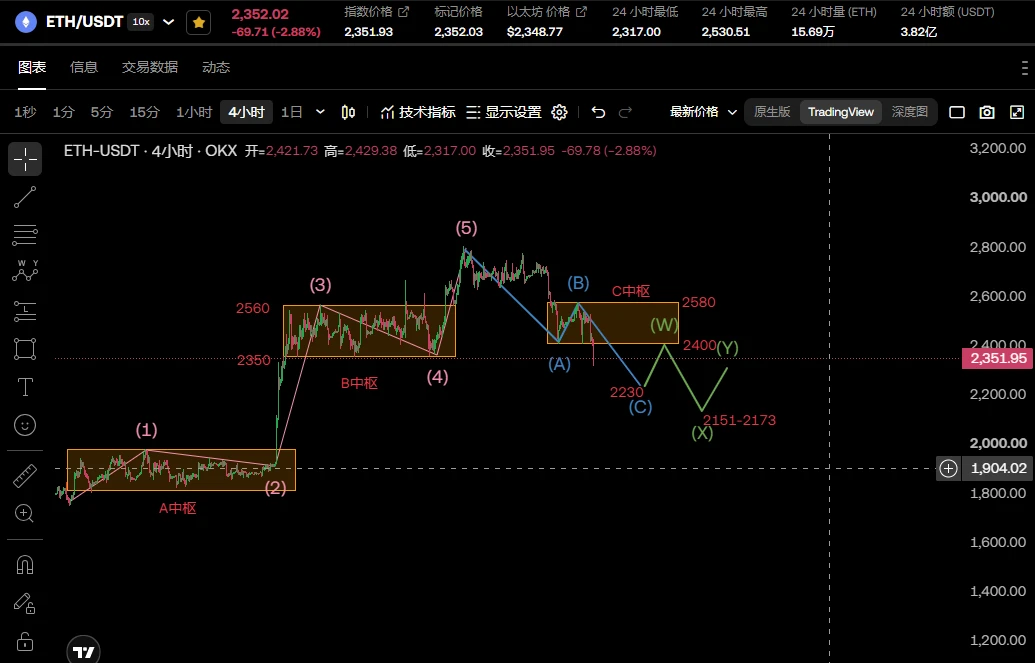Click the zoom in magnifier tool
This screenshot has height=663, width=1035.
point(25,513)
